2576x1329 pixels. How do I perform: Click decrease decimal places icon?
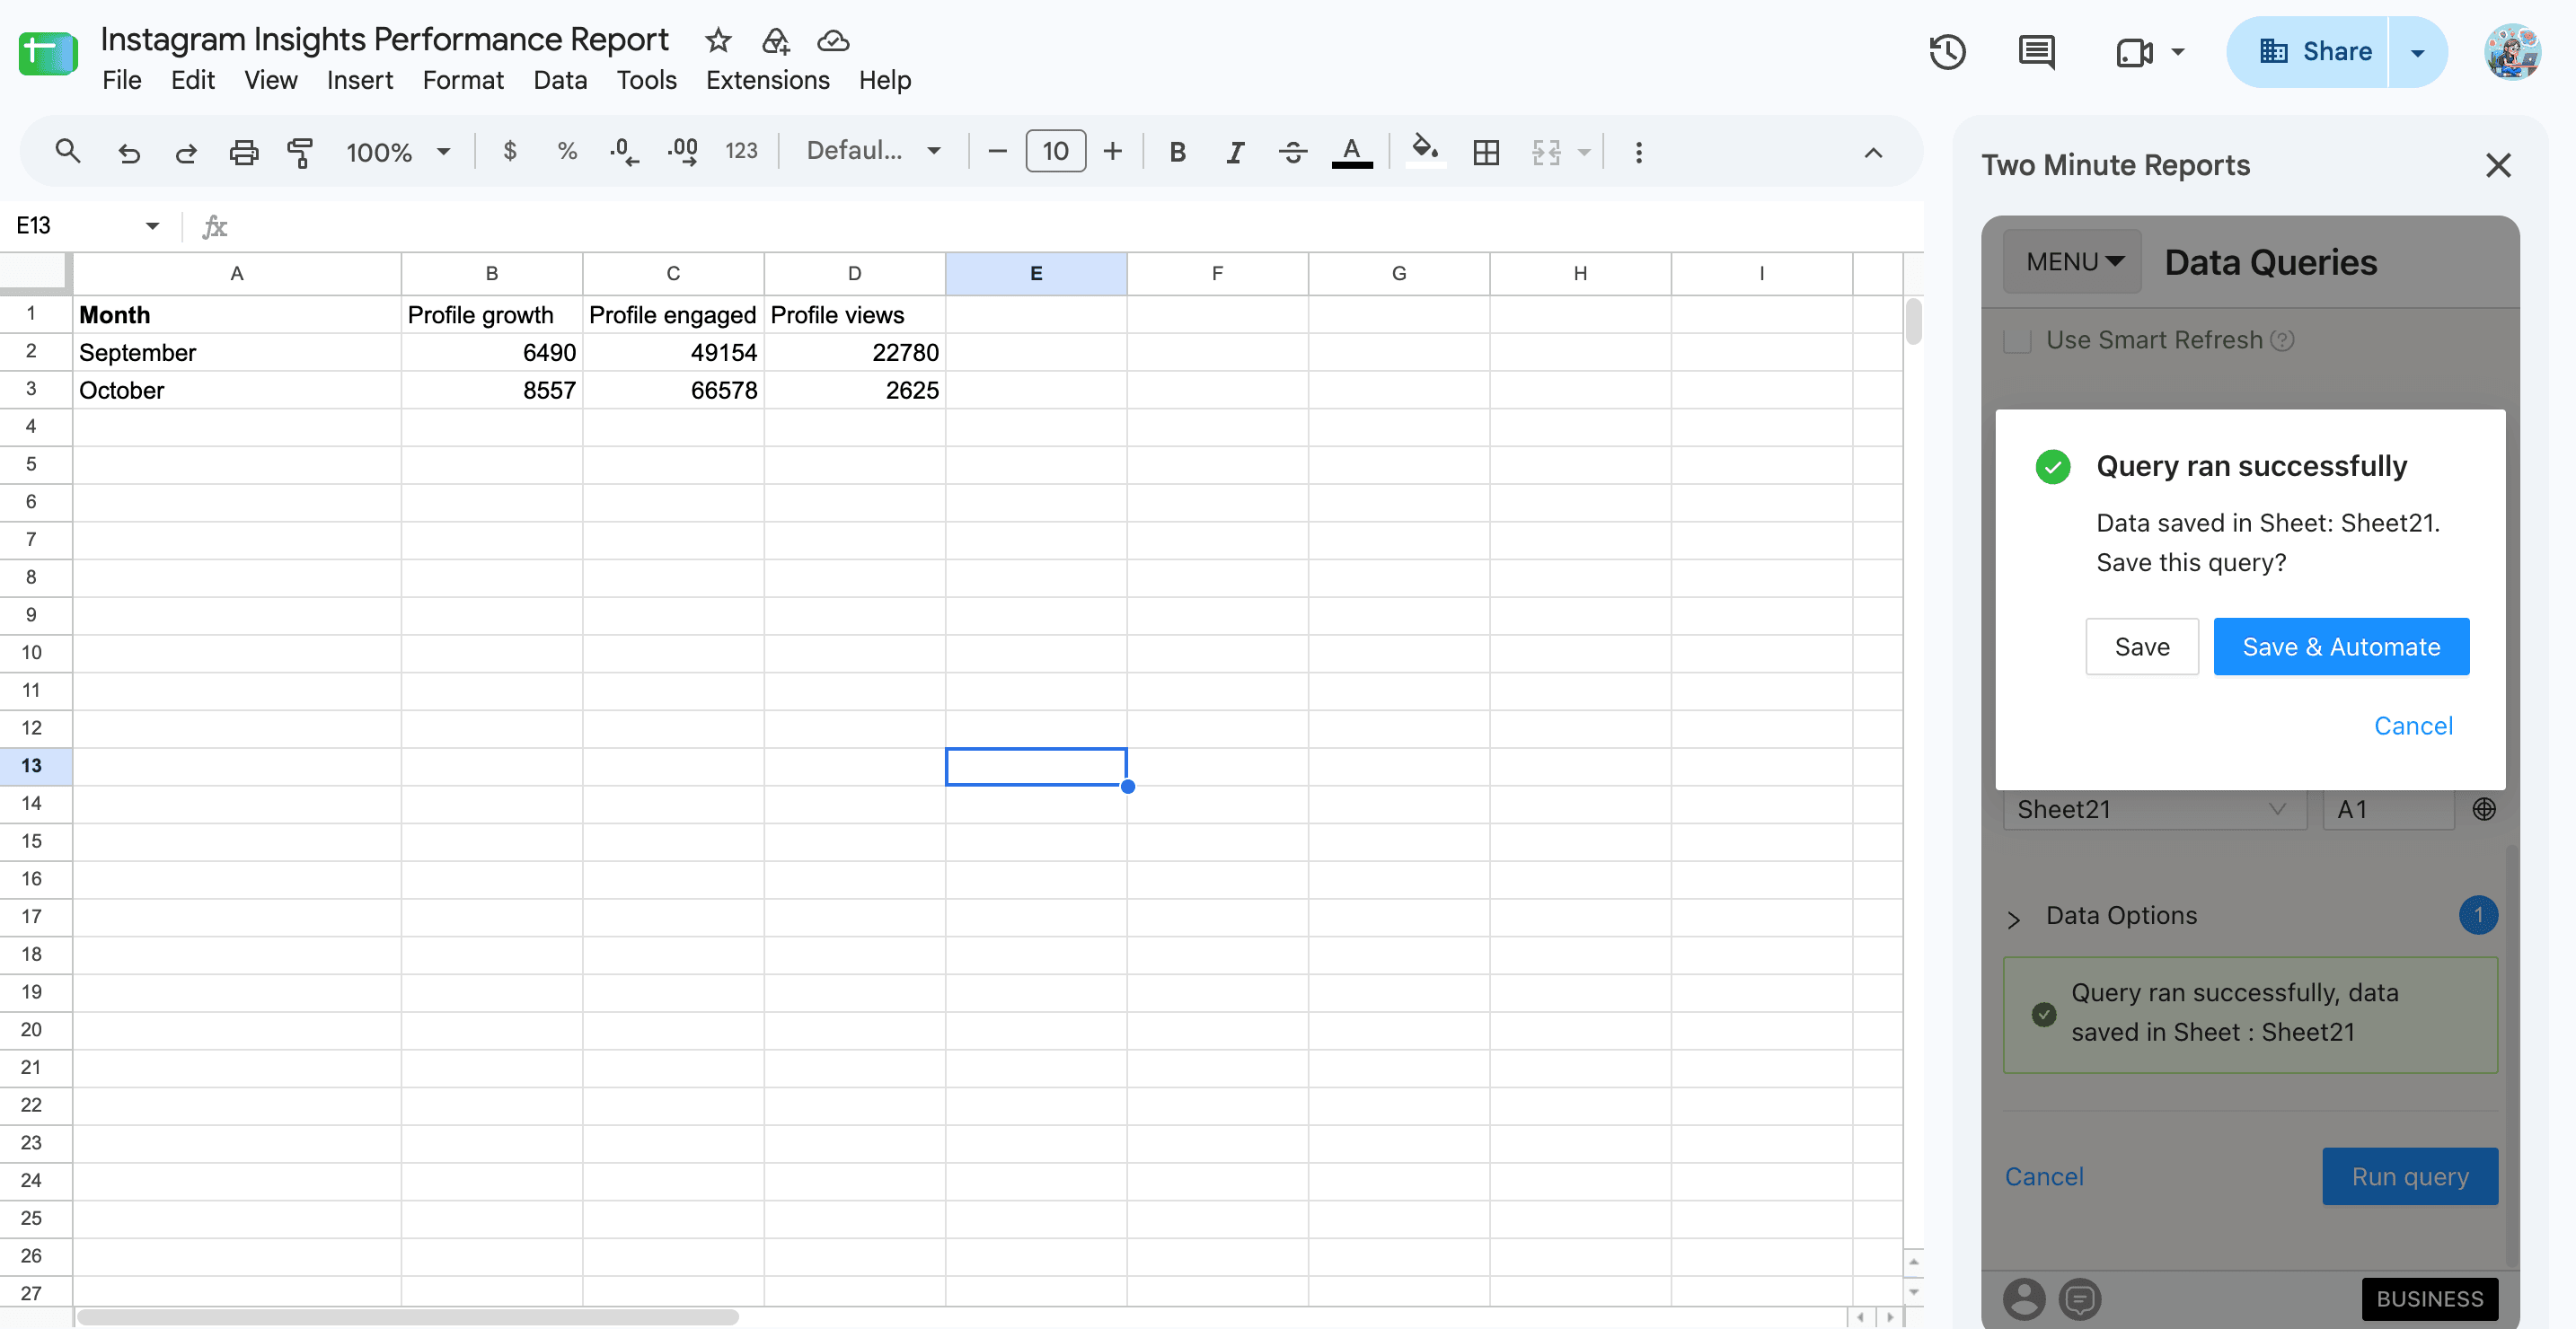coord(624,152)
